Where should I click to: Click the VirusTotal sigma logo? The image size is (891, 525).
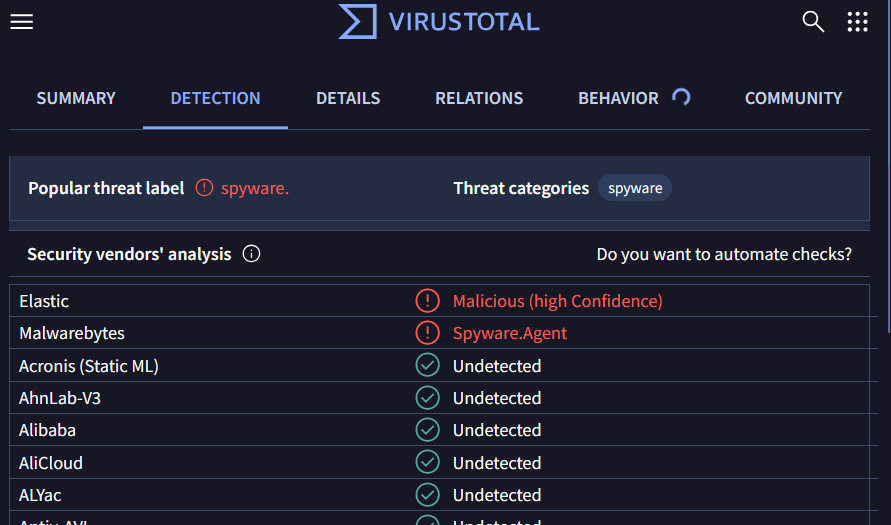[358, 22]
